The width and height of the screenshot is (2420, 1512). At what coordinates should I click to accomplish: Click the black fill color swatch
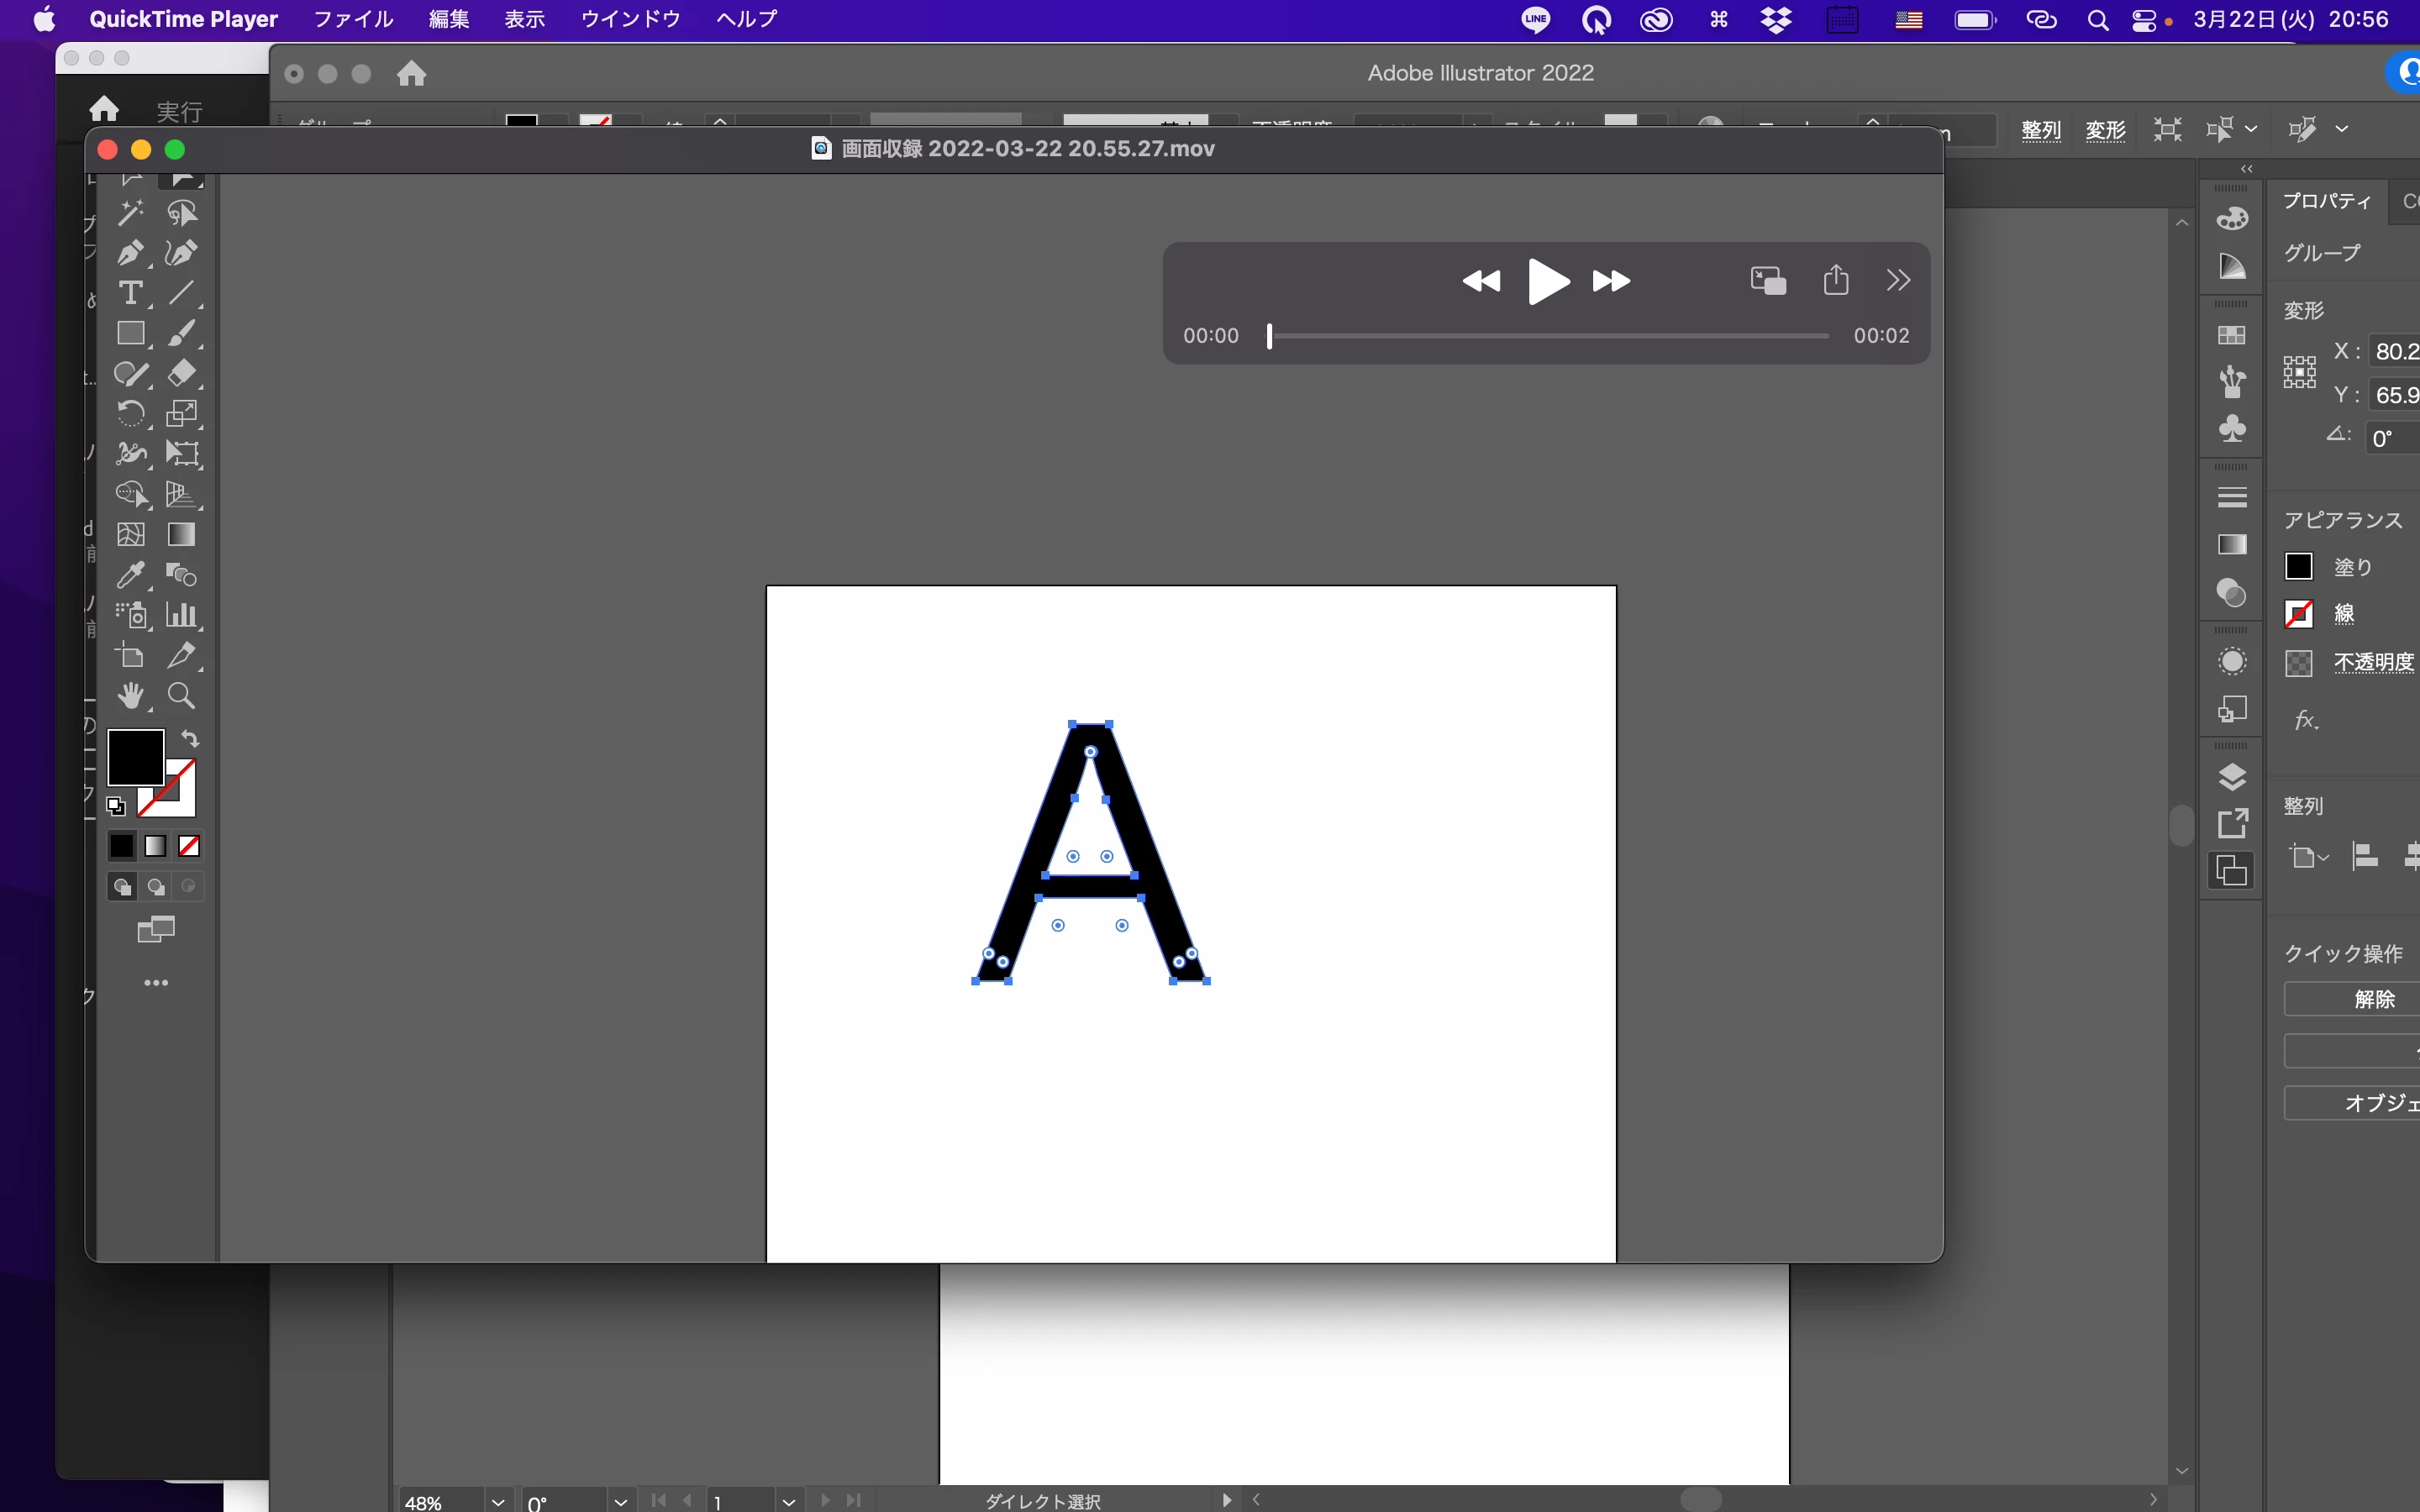coord(135,757)
